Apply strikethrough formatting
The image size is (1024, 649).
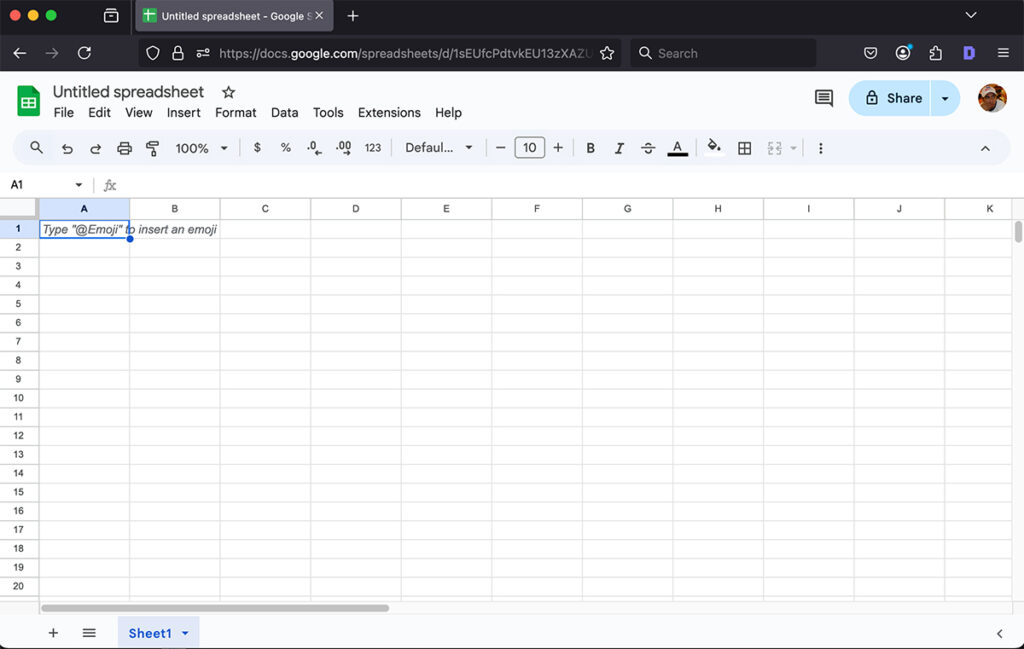[648, 147]
